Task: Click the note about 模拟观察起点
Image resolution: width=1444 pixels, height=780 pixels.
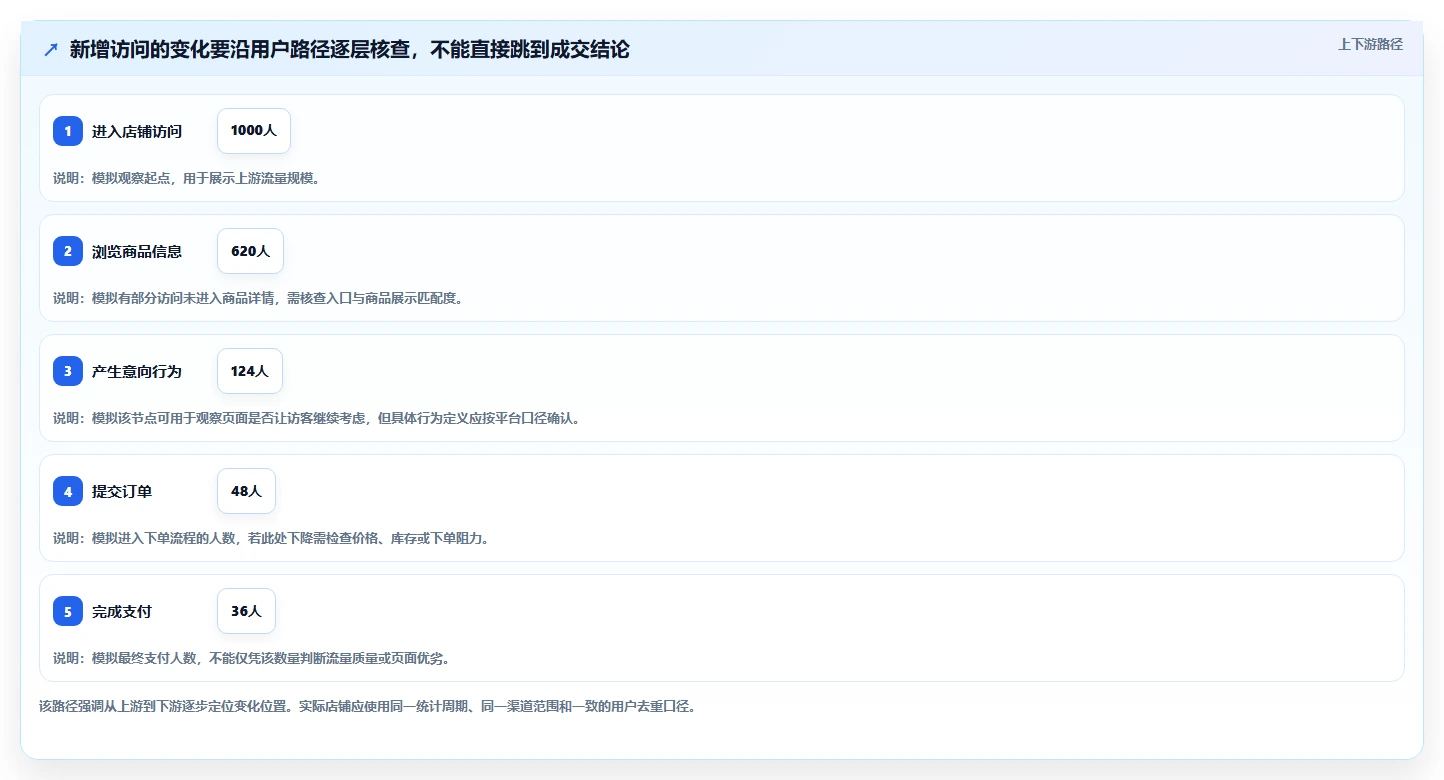Action: [x=186, y=178]
